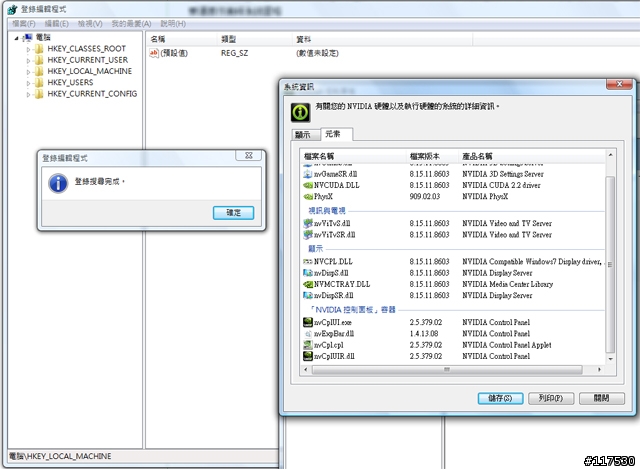This screenshot has width=640, height=469.
Task: Click the 檔案版本 column header
Action: click(433, 157)
